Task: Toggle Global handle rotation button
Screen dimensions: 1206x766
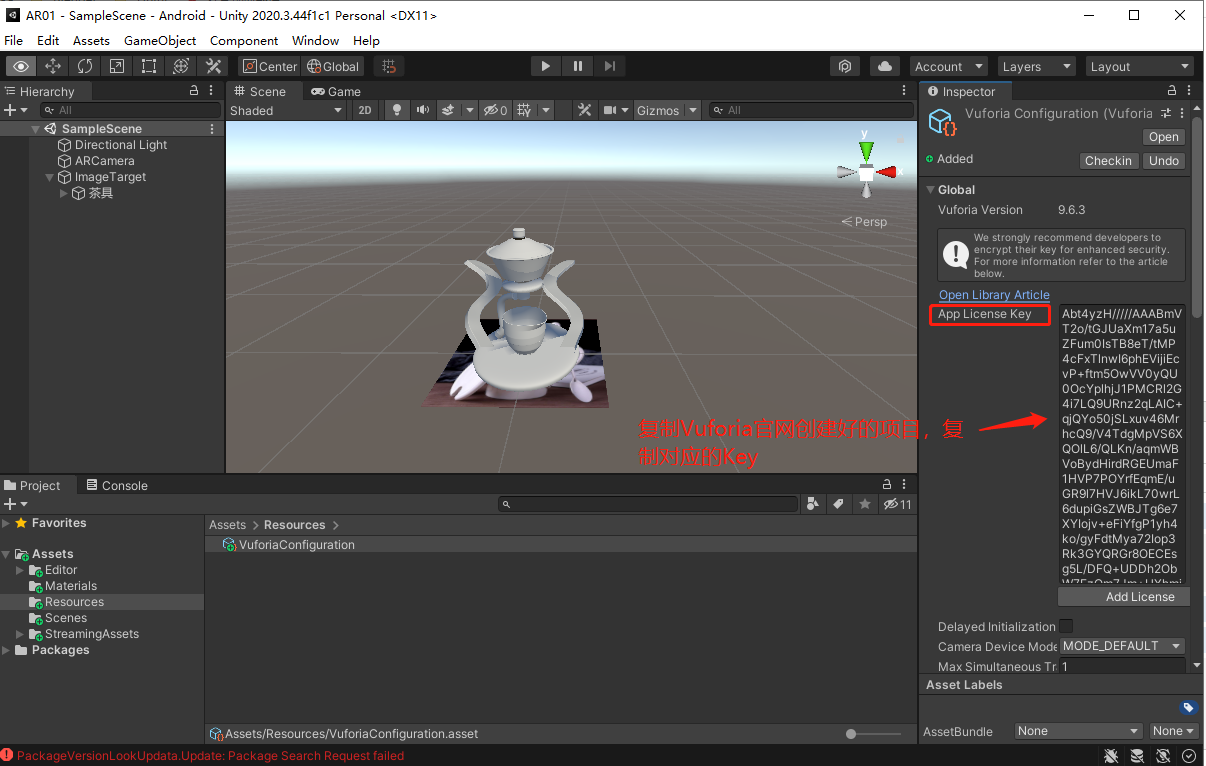Action: [x=333, y=66]
